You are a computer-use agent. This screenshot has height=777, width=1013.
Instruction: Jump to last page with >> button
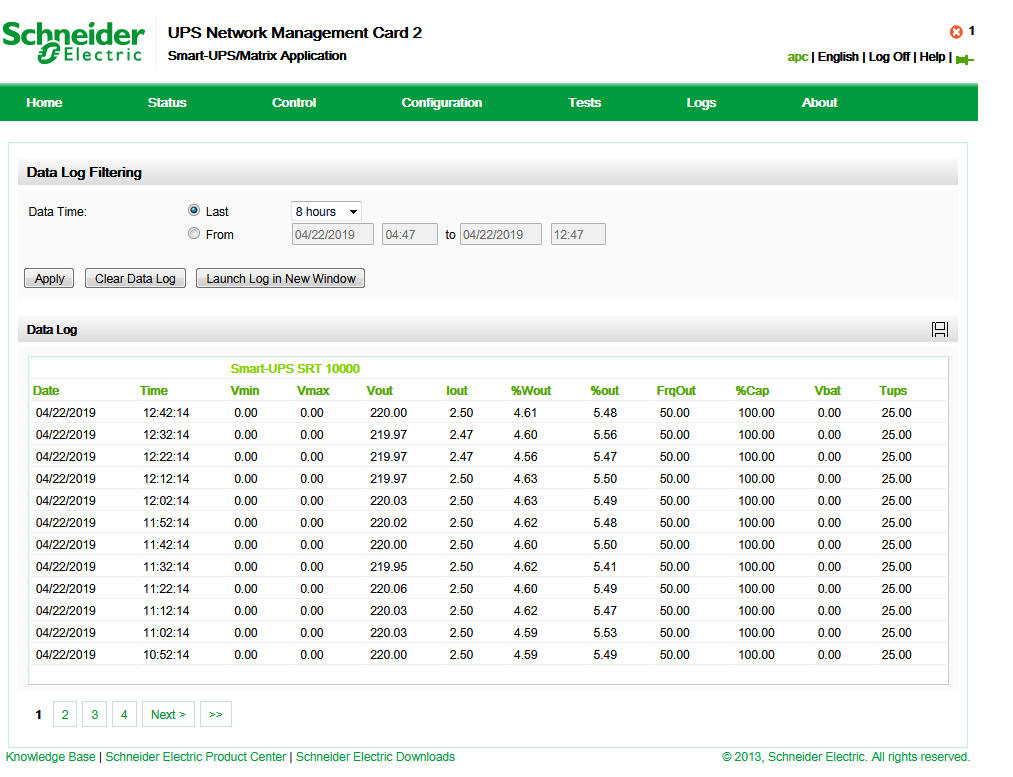[x=215, y=714]
